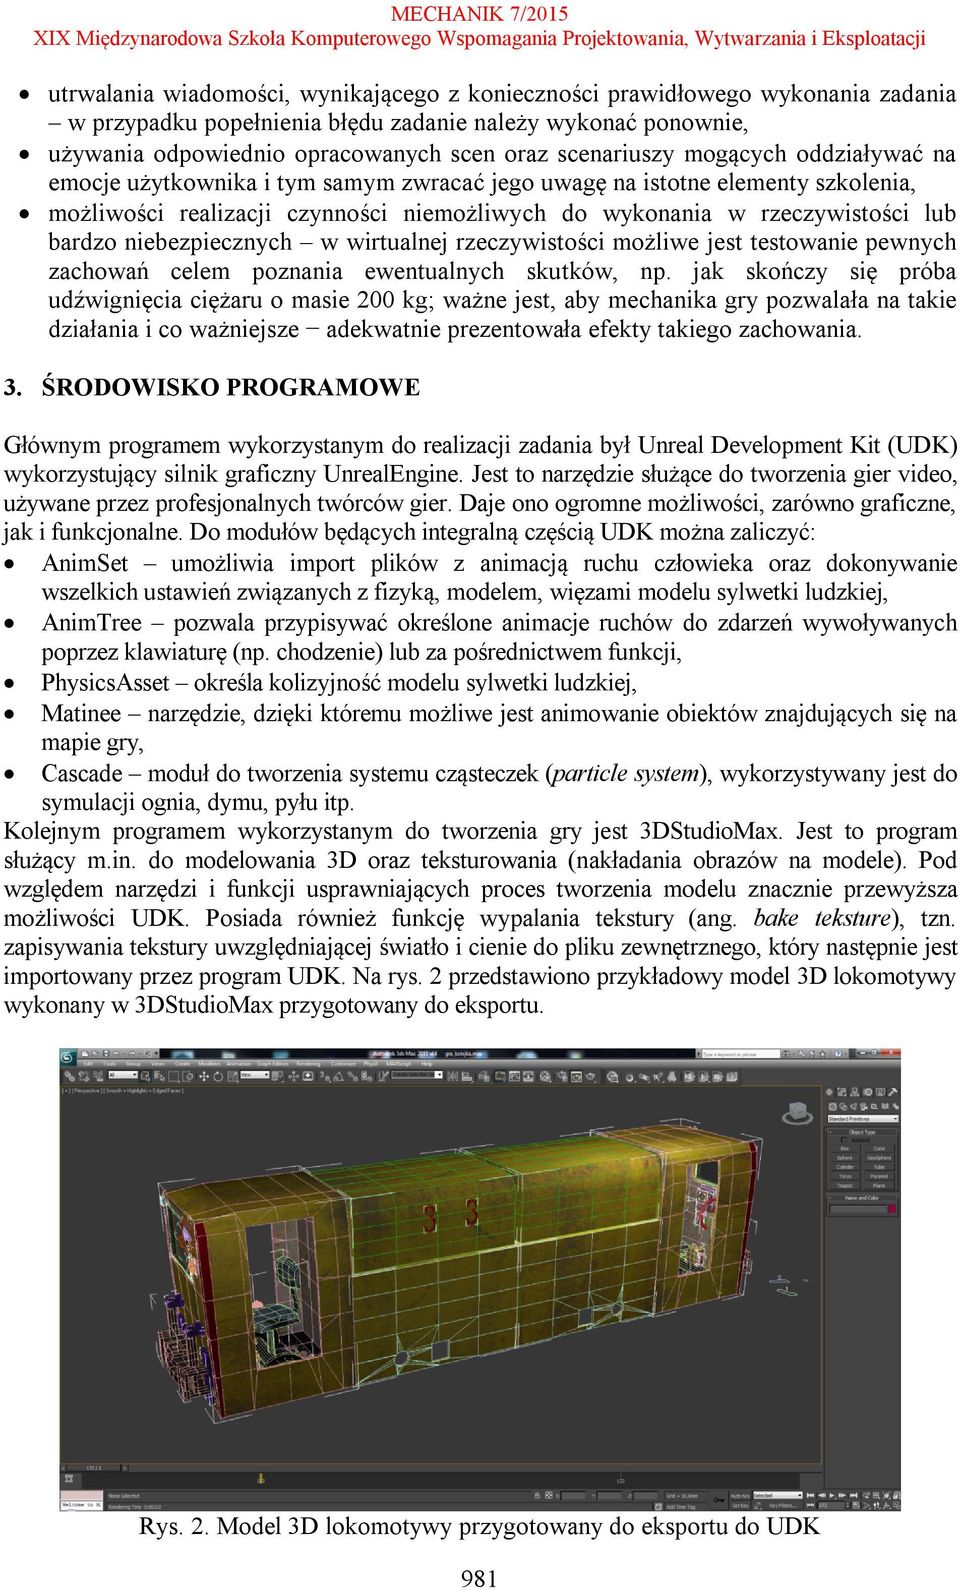Click the Play Animation button
960x1590 pixels.
[832, 1495]
